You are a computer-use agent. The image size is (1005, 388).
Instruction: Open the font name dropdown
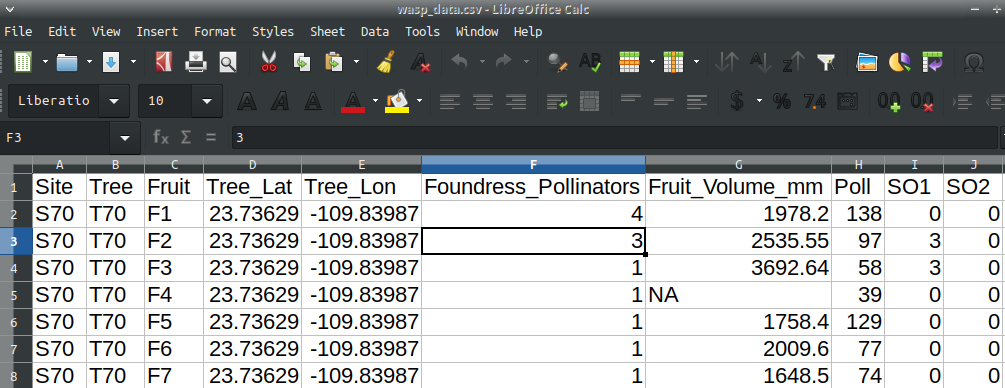point(114,101)
